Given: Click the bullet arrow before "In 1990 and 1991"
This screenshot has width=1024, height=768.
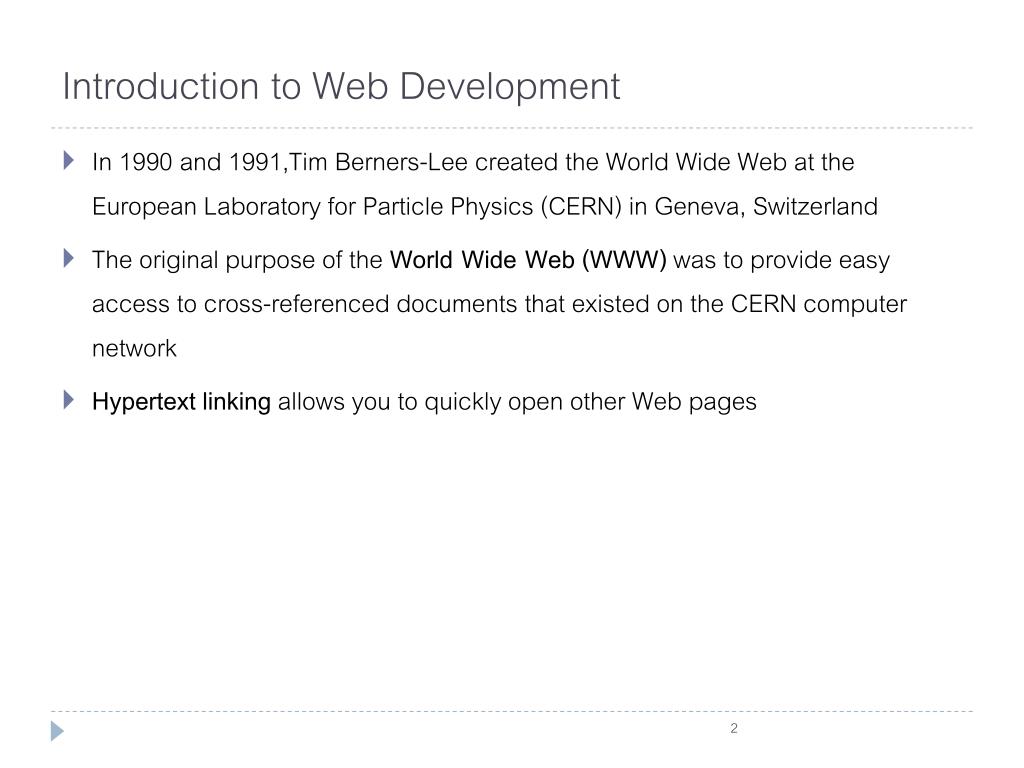Looking at the screenshot, I should [69, 160].
